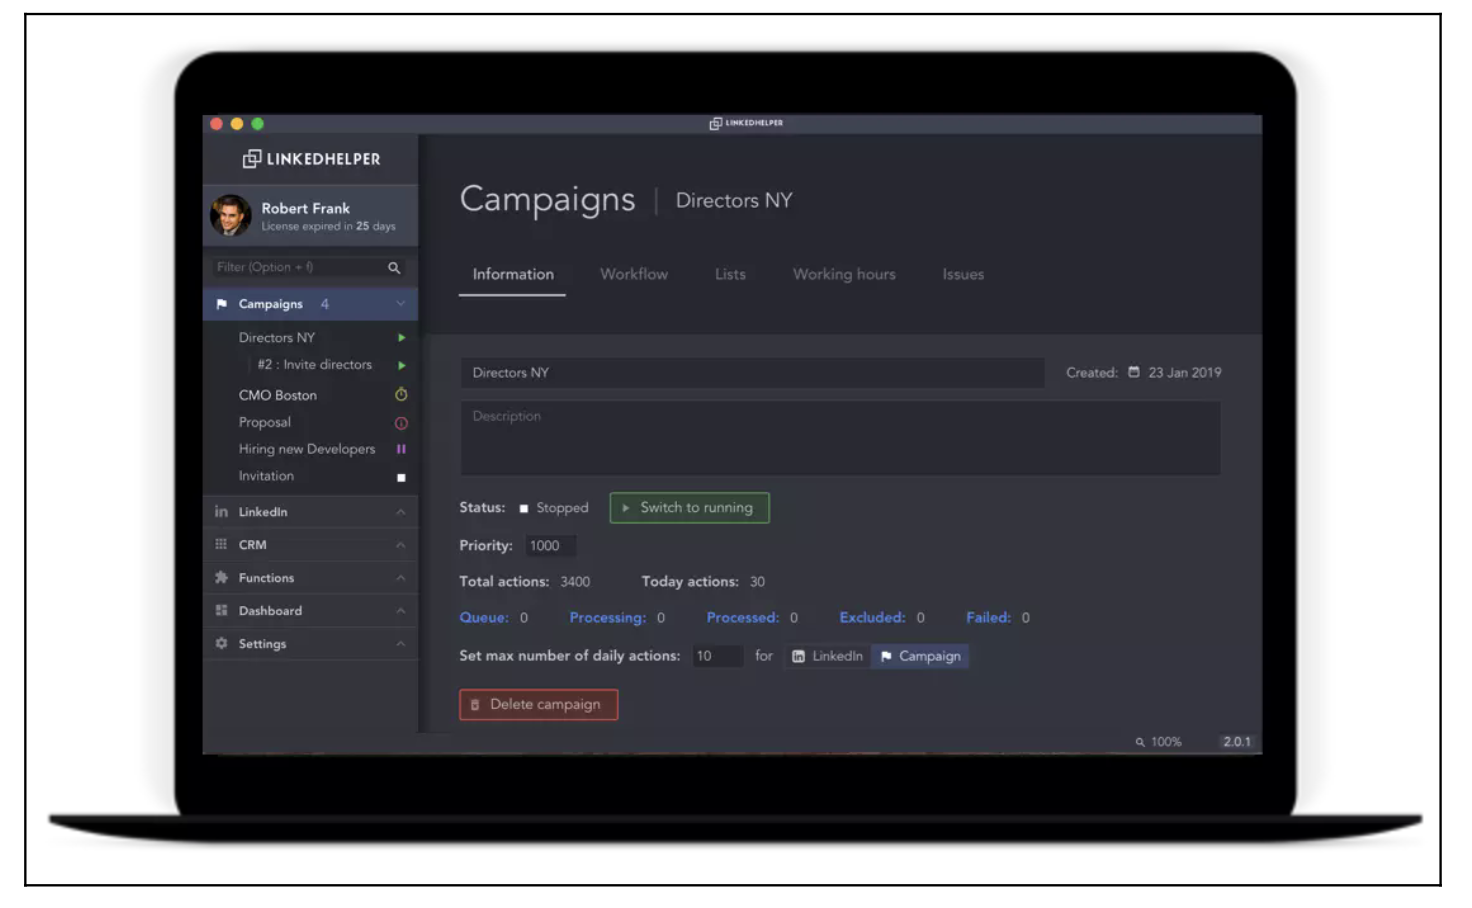Image resolution: width=1472 pixels, height=908 pixels.
Task: Expand the CRM section
Action: pos(400,544)
